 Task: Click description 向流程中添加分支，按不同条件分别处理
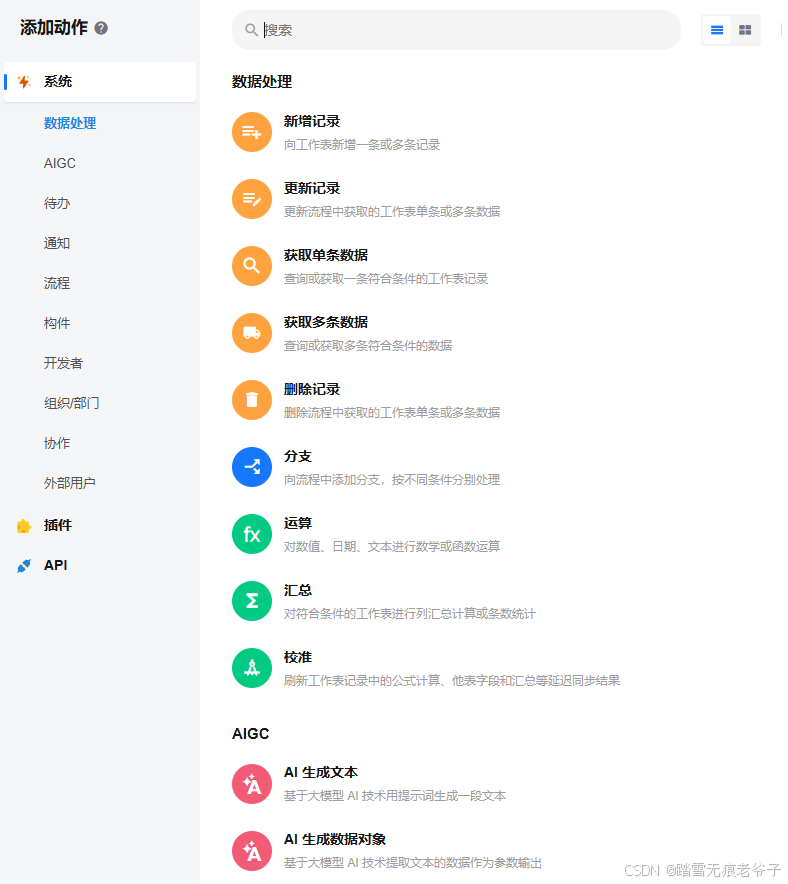(392, 480)
